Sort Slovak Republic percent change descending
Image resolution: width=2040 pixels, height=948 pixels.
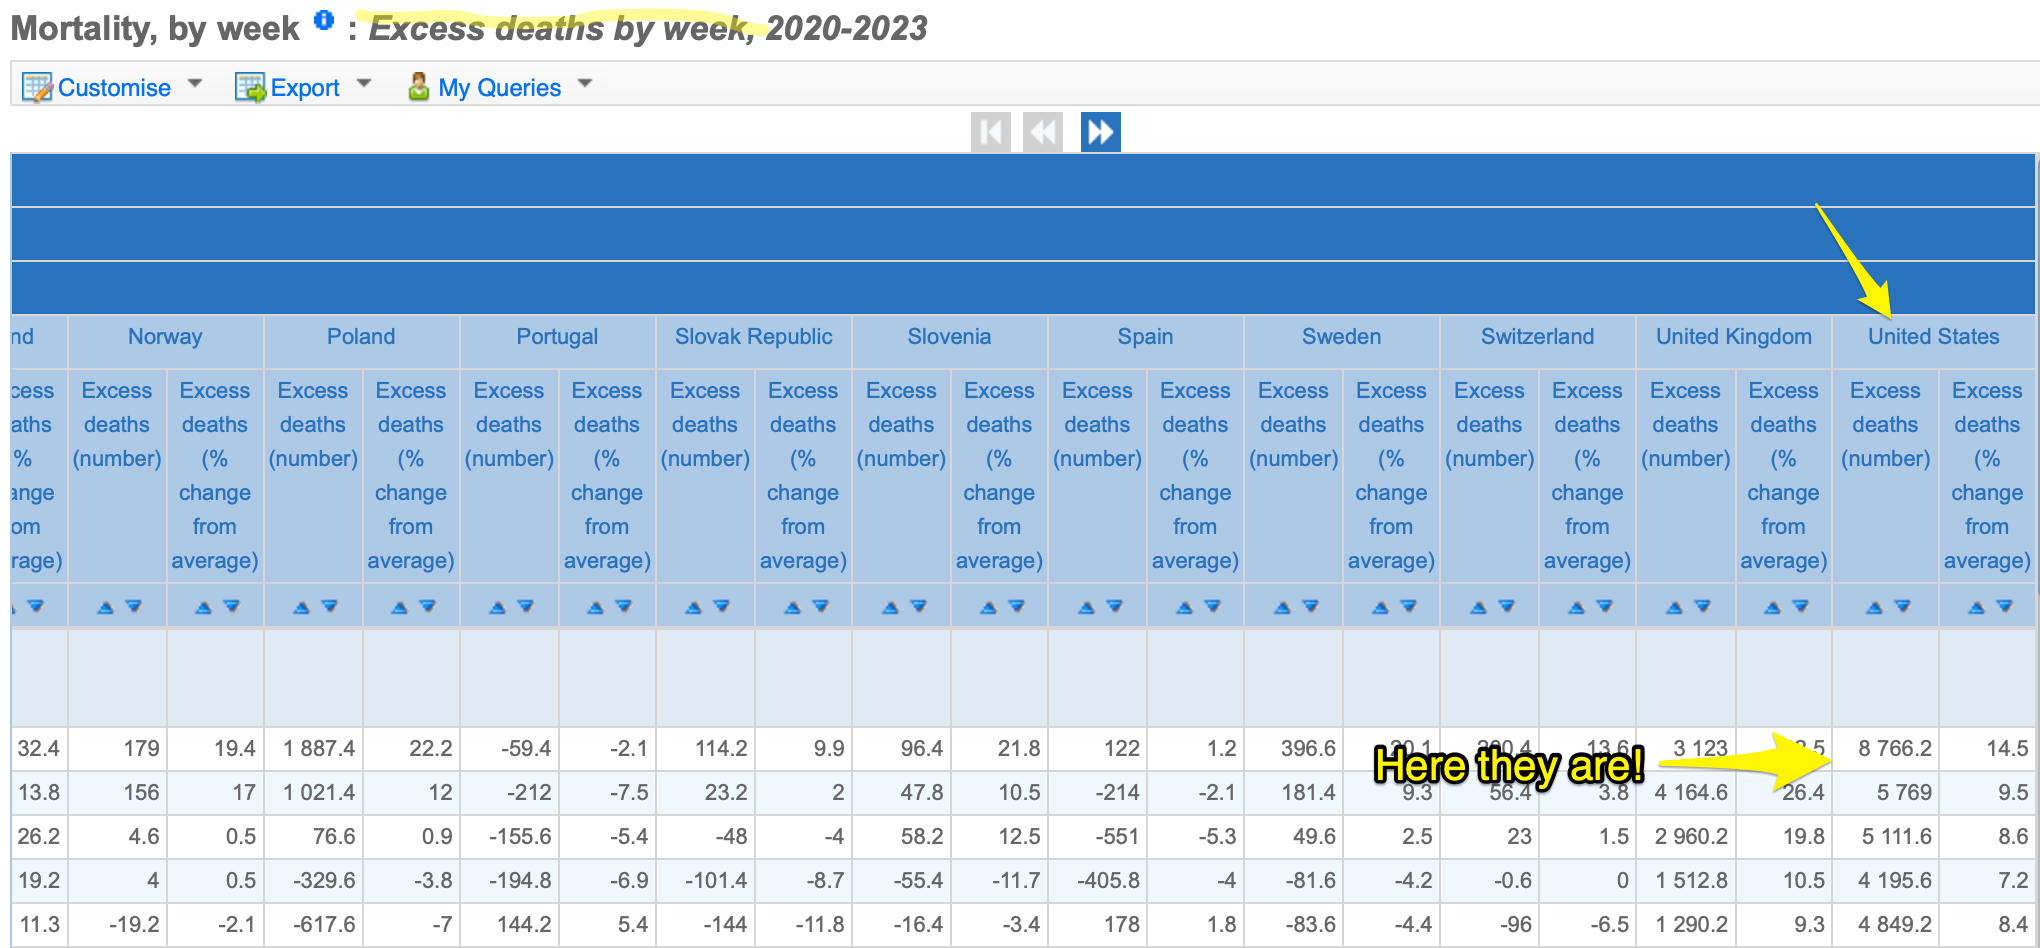pos(820,606)
